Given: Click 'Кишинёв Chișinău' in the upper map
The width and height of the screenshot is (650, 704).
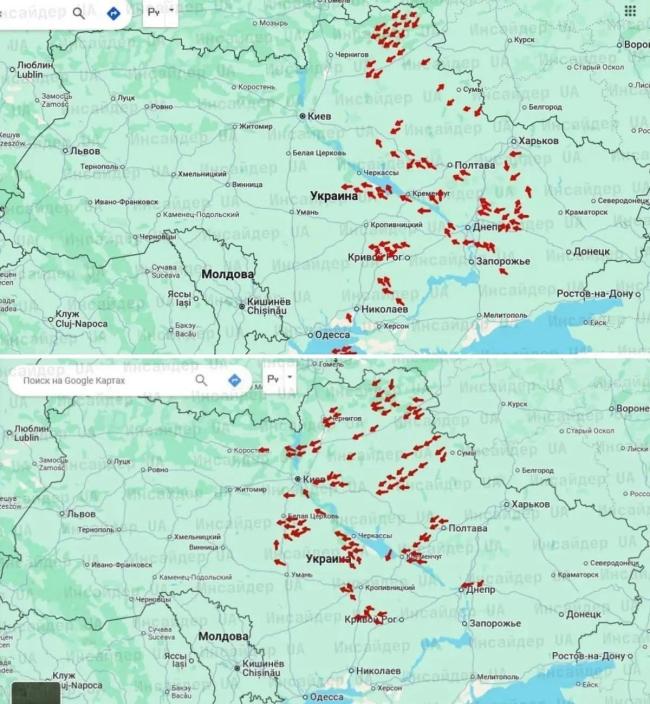Looking at the screenshot, I should pos(269,306).
